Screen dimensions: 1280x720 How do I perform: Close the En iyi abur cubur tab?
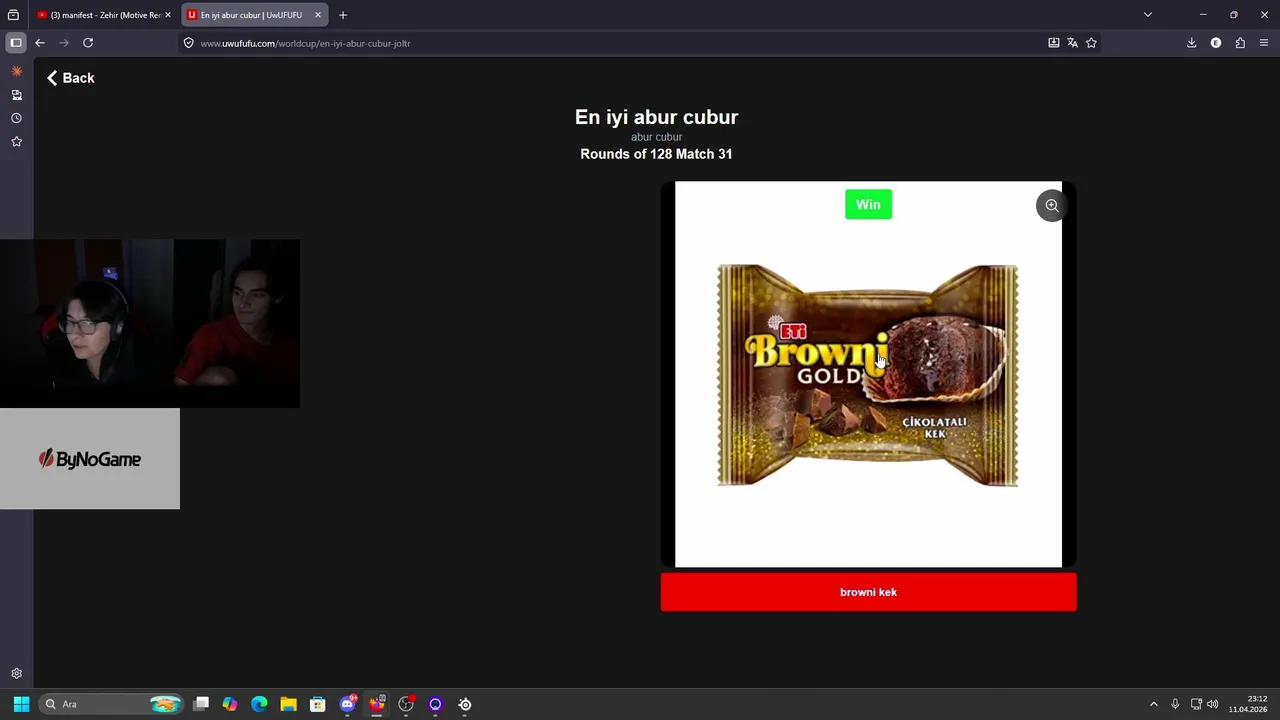[318, 15]
